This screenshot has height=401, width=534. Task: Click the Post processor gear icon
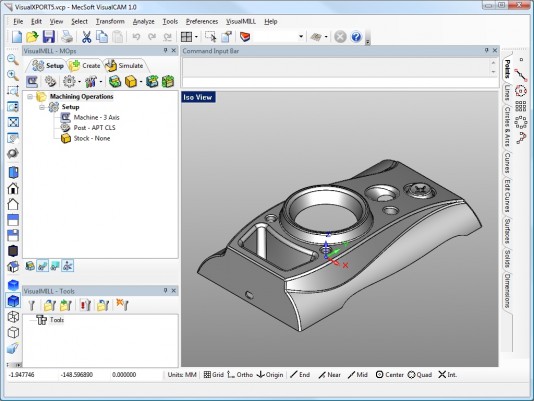coord(50,81)
